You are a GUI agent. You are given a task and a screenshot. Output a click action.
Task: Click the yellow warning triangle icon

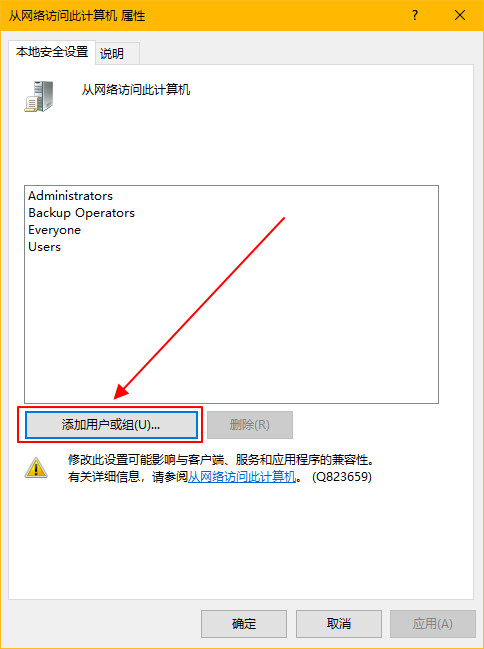click(x=36, y=468)
